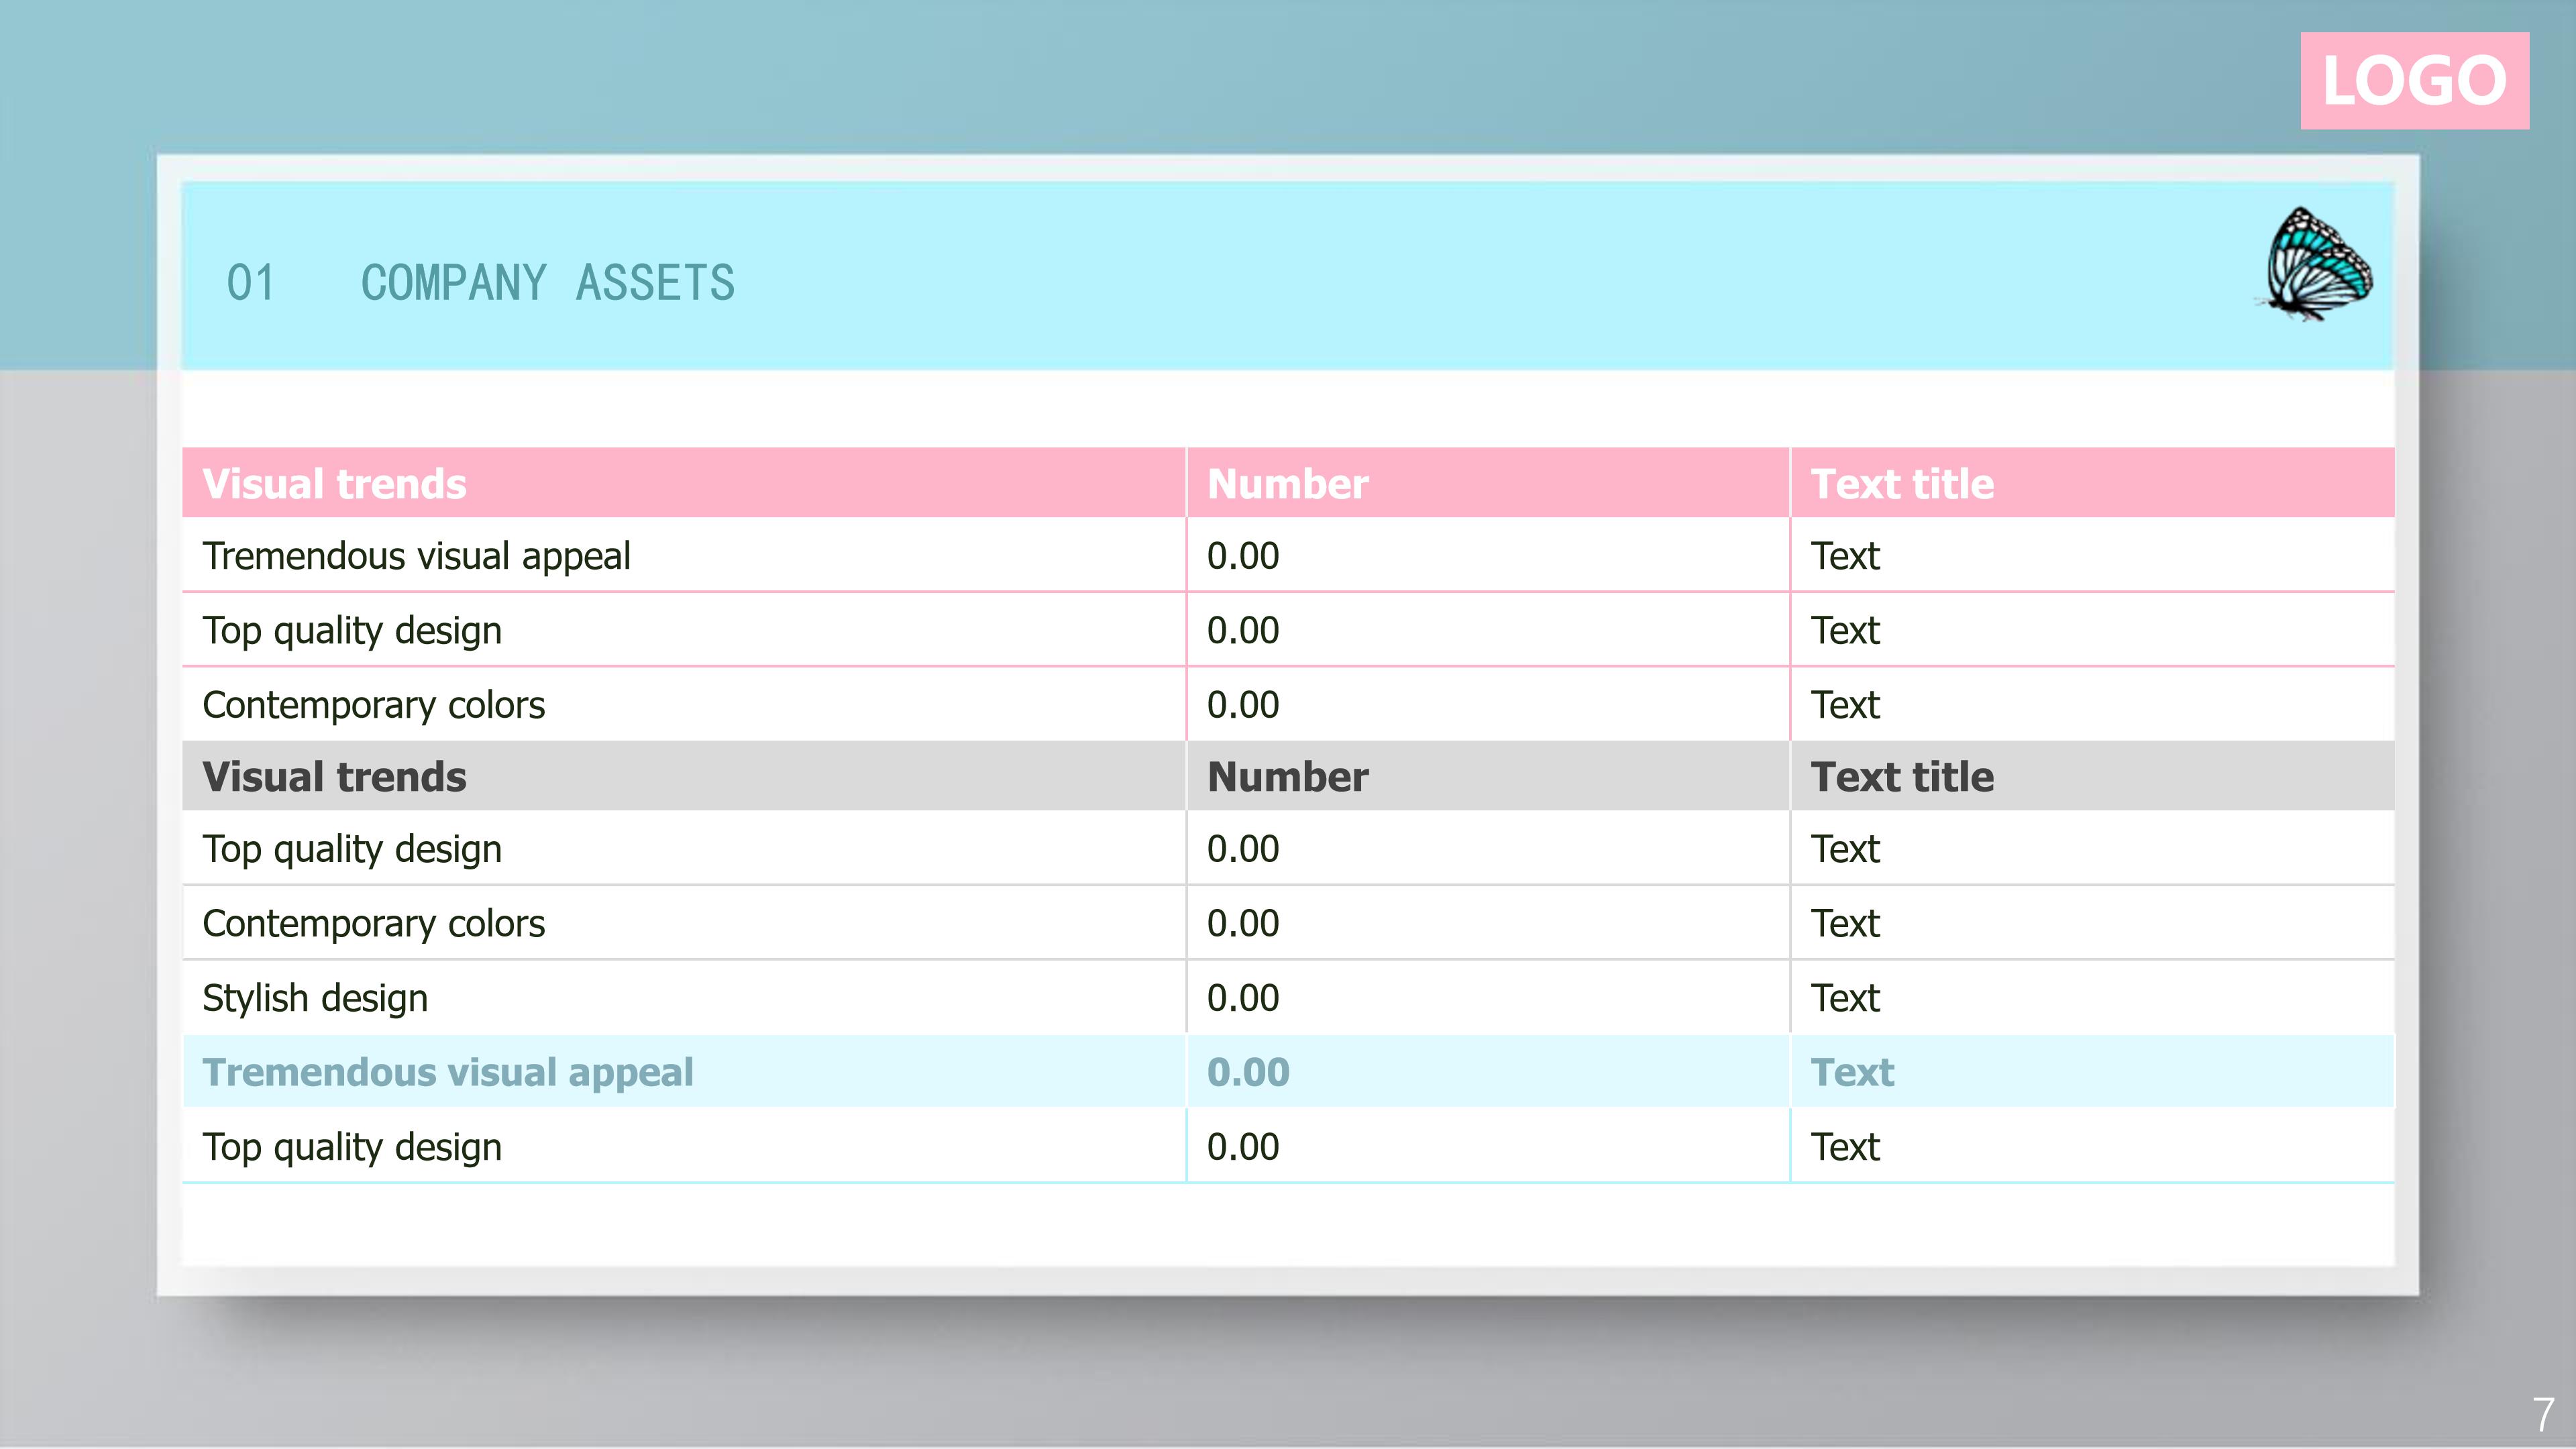Click gray Number header cell
The width and height of the screenshot is (2576, 1449).
pos(1287,777)
